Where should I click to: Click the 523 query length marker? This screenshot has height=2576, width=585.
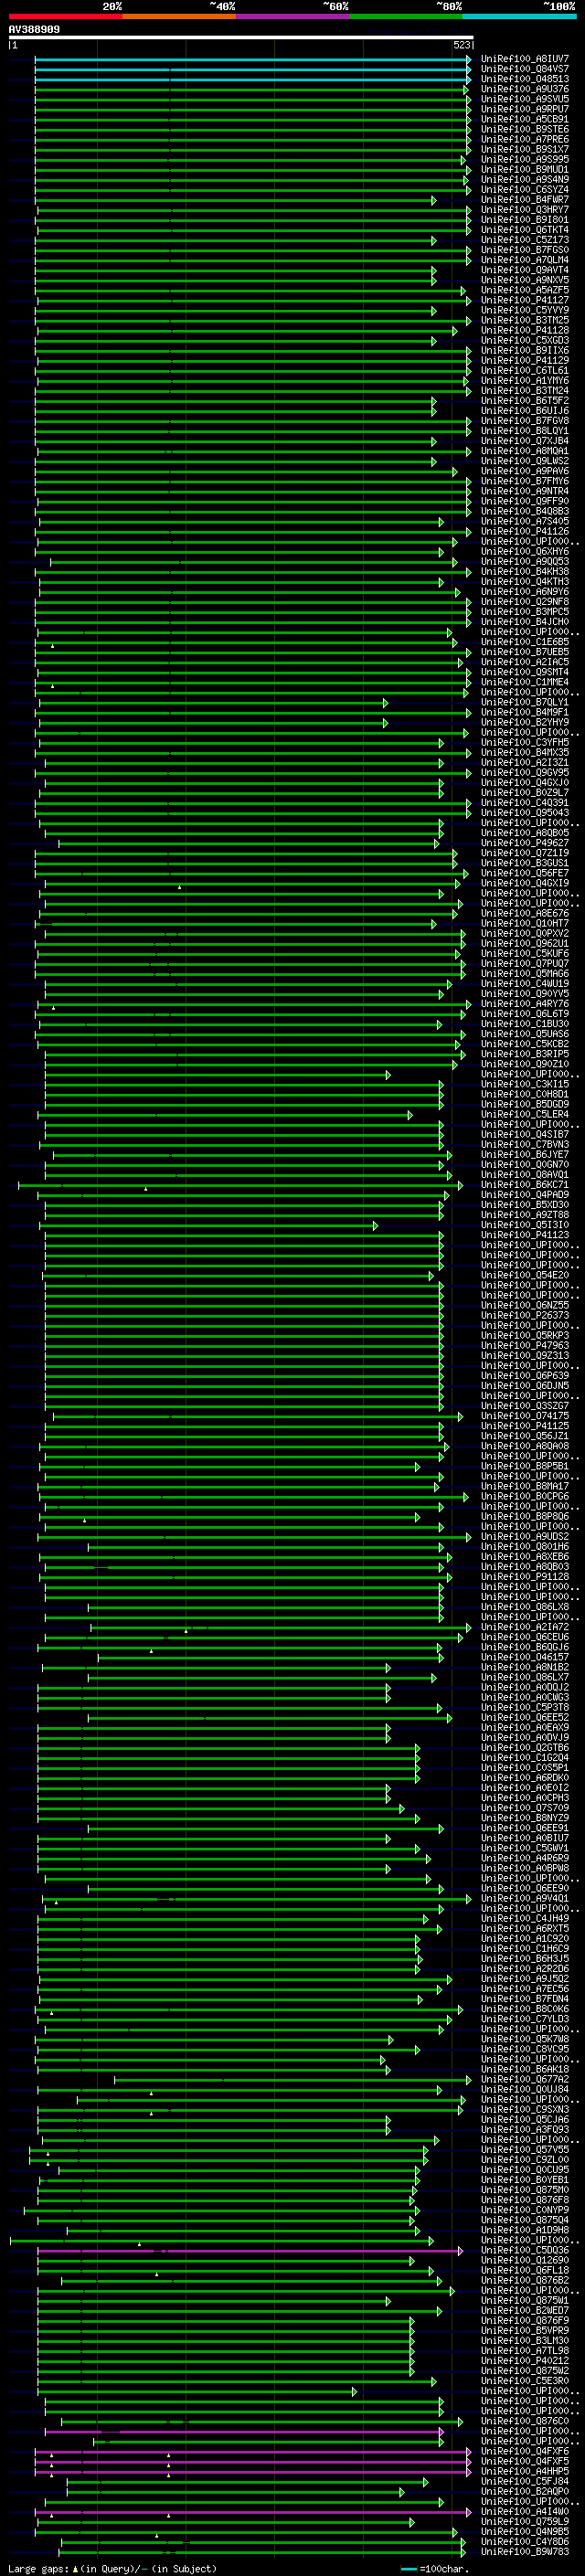(x=462, y=45)
